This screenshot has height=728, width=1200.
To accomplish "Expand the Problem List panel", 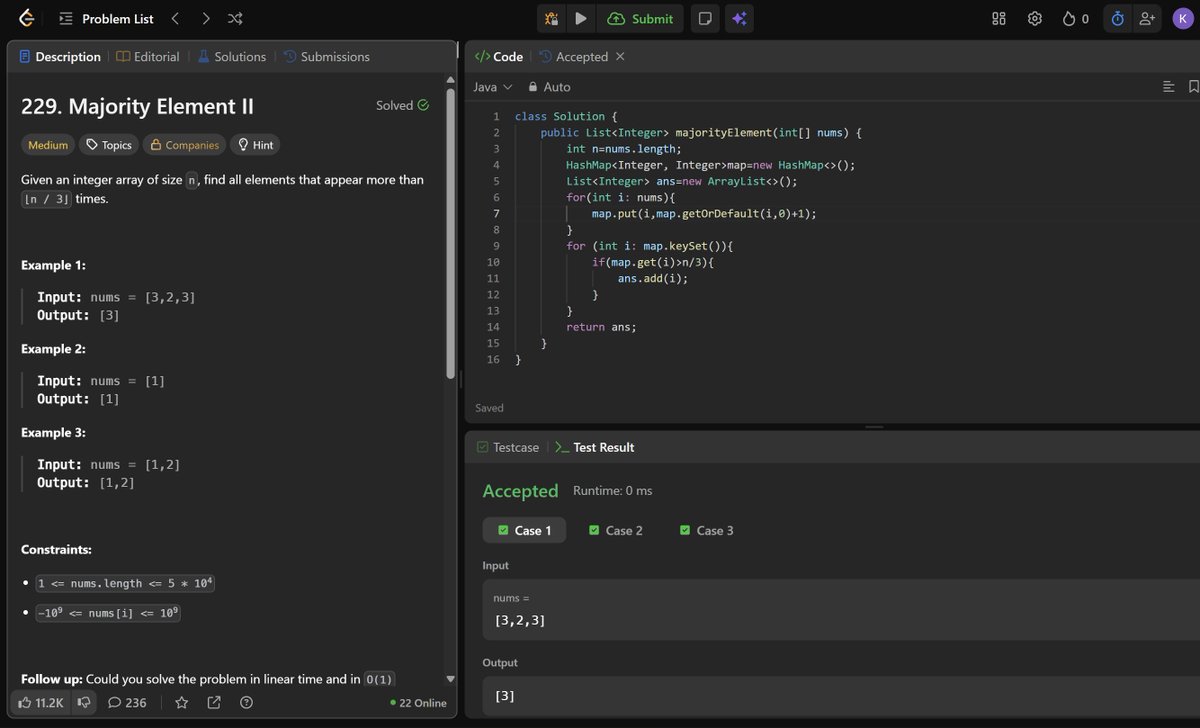I will pos(106,19).
